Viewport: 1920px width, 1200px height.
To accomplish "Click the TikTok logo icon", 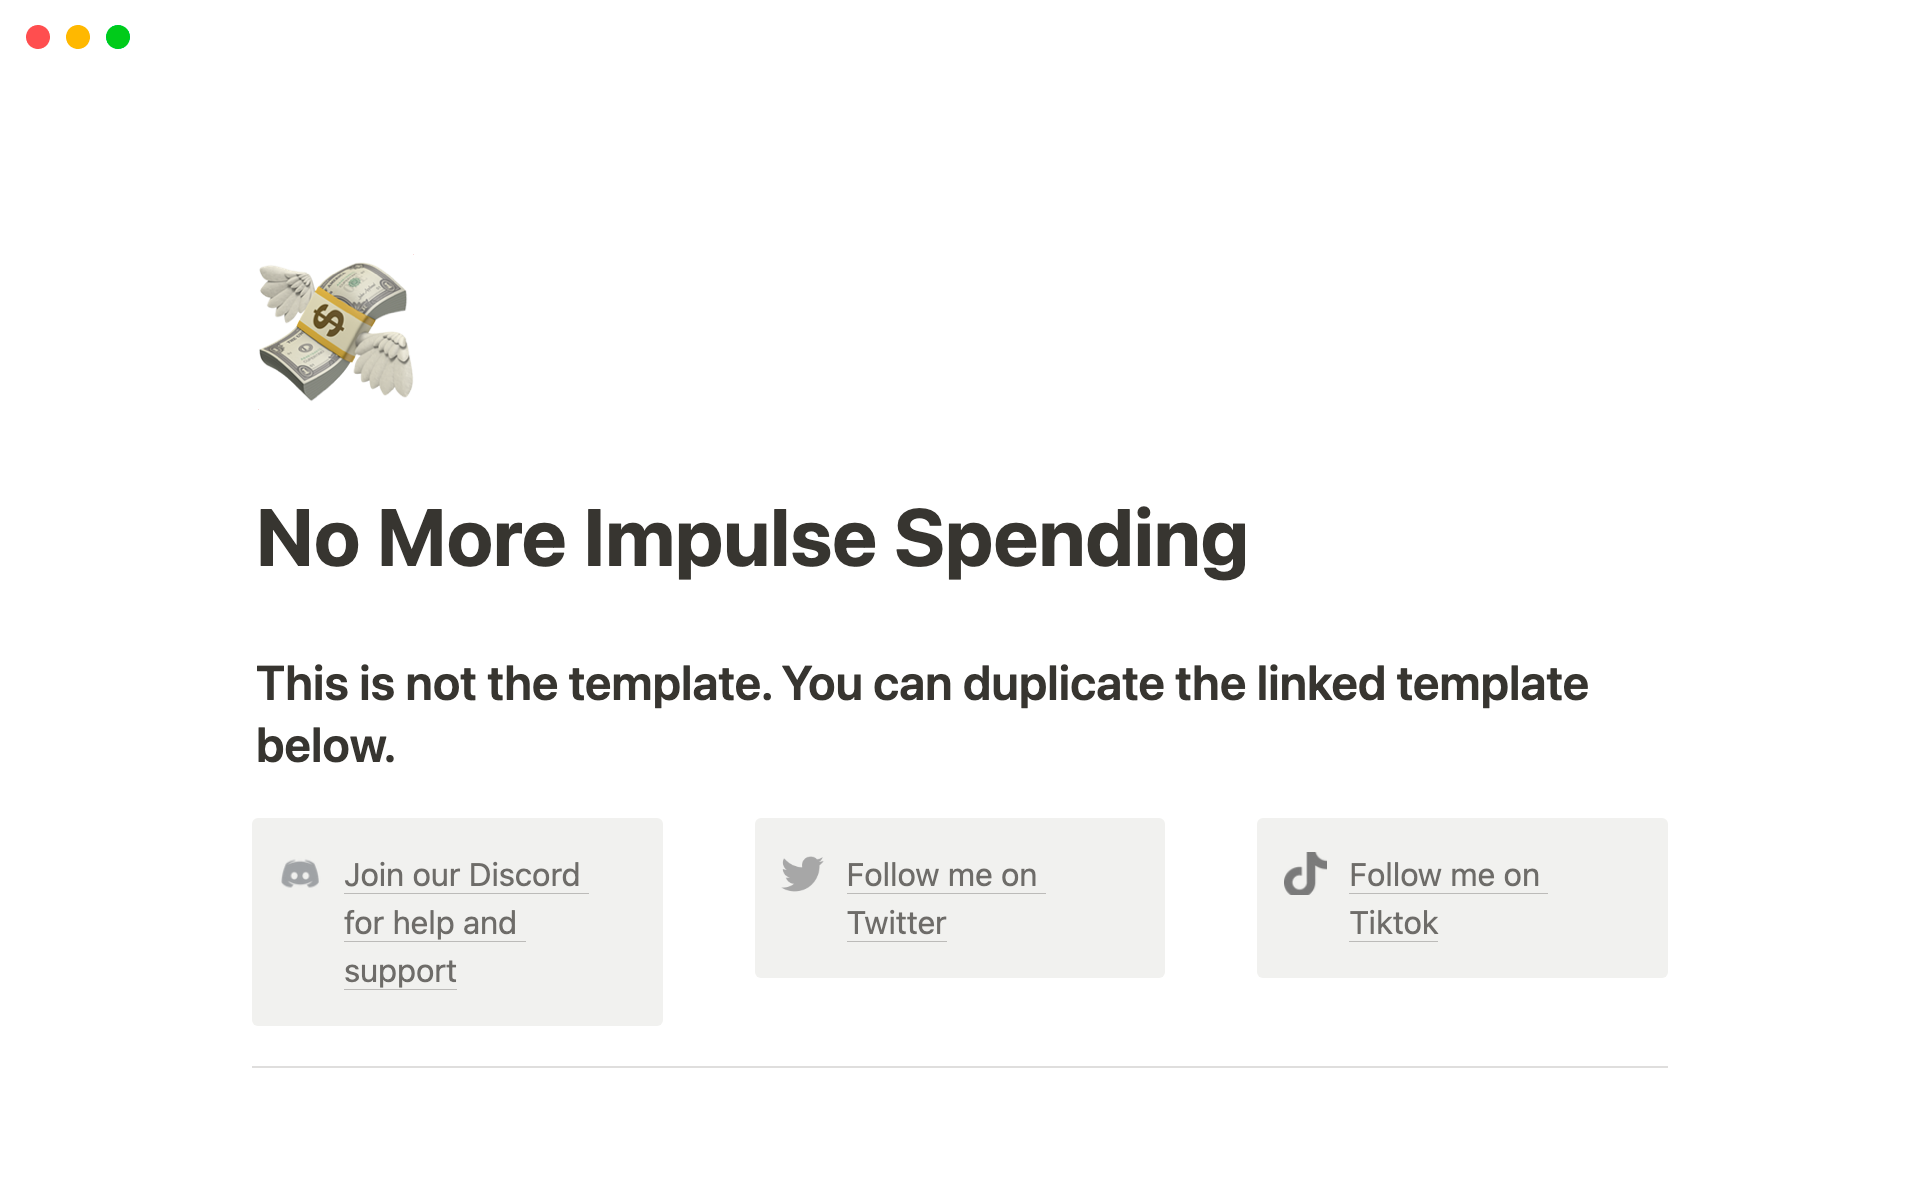I will [x=1305, y=874].
